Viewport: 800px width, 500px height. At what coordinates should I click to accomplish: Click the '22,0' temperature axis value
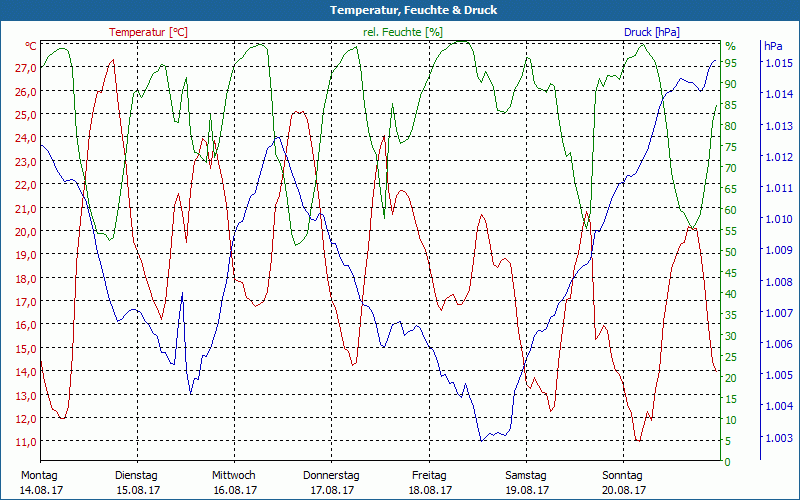pyautogui.click(x=26, y=185)
